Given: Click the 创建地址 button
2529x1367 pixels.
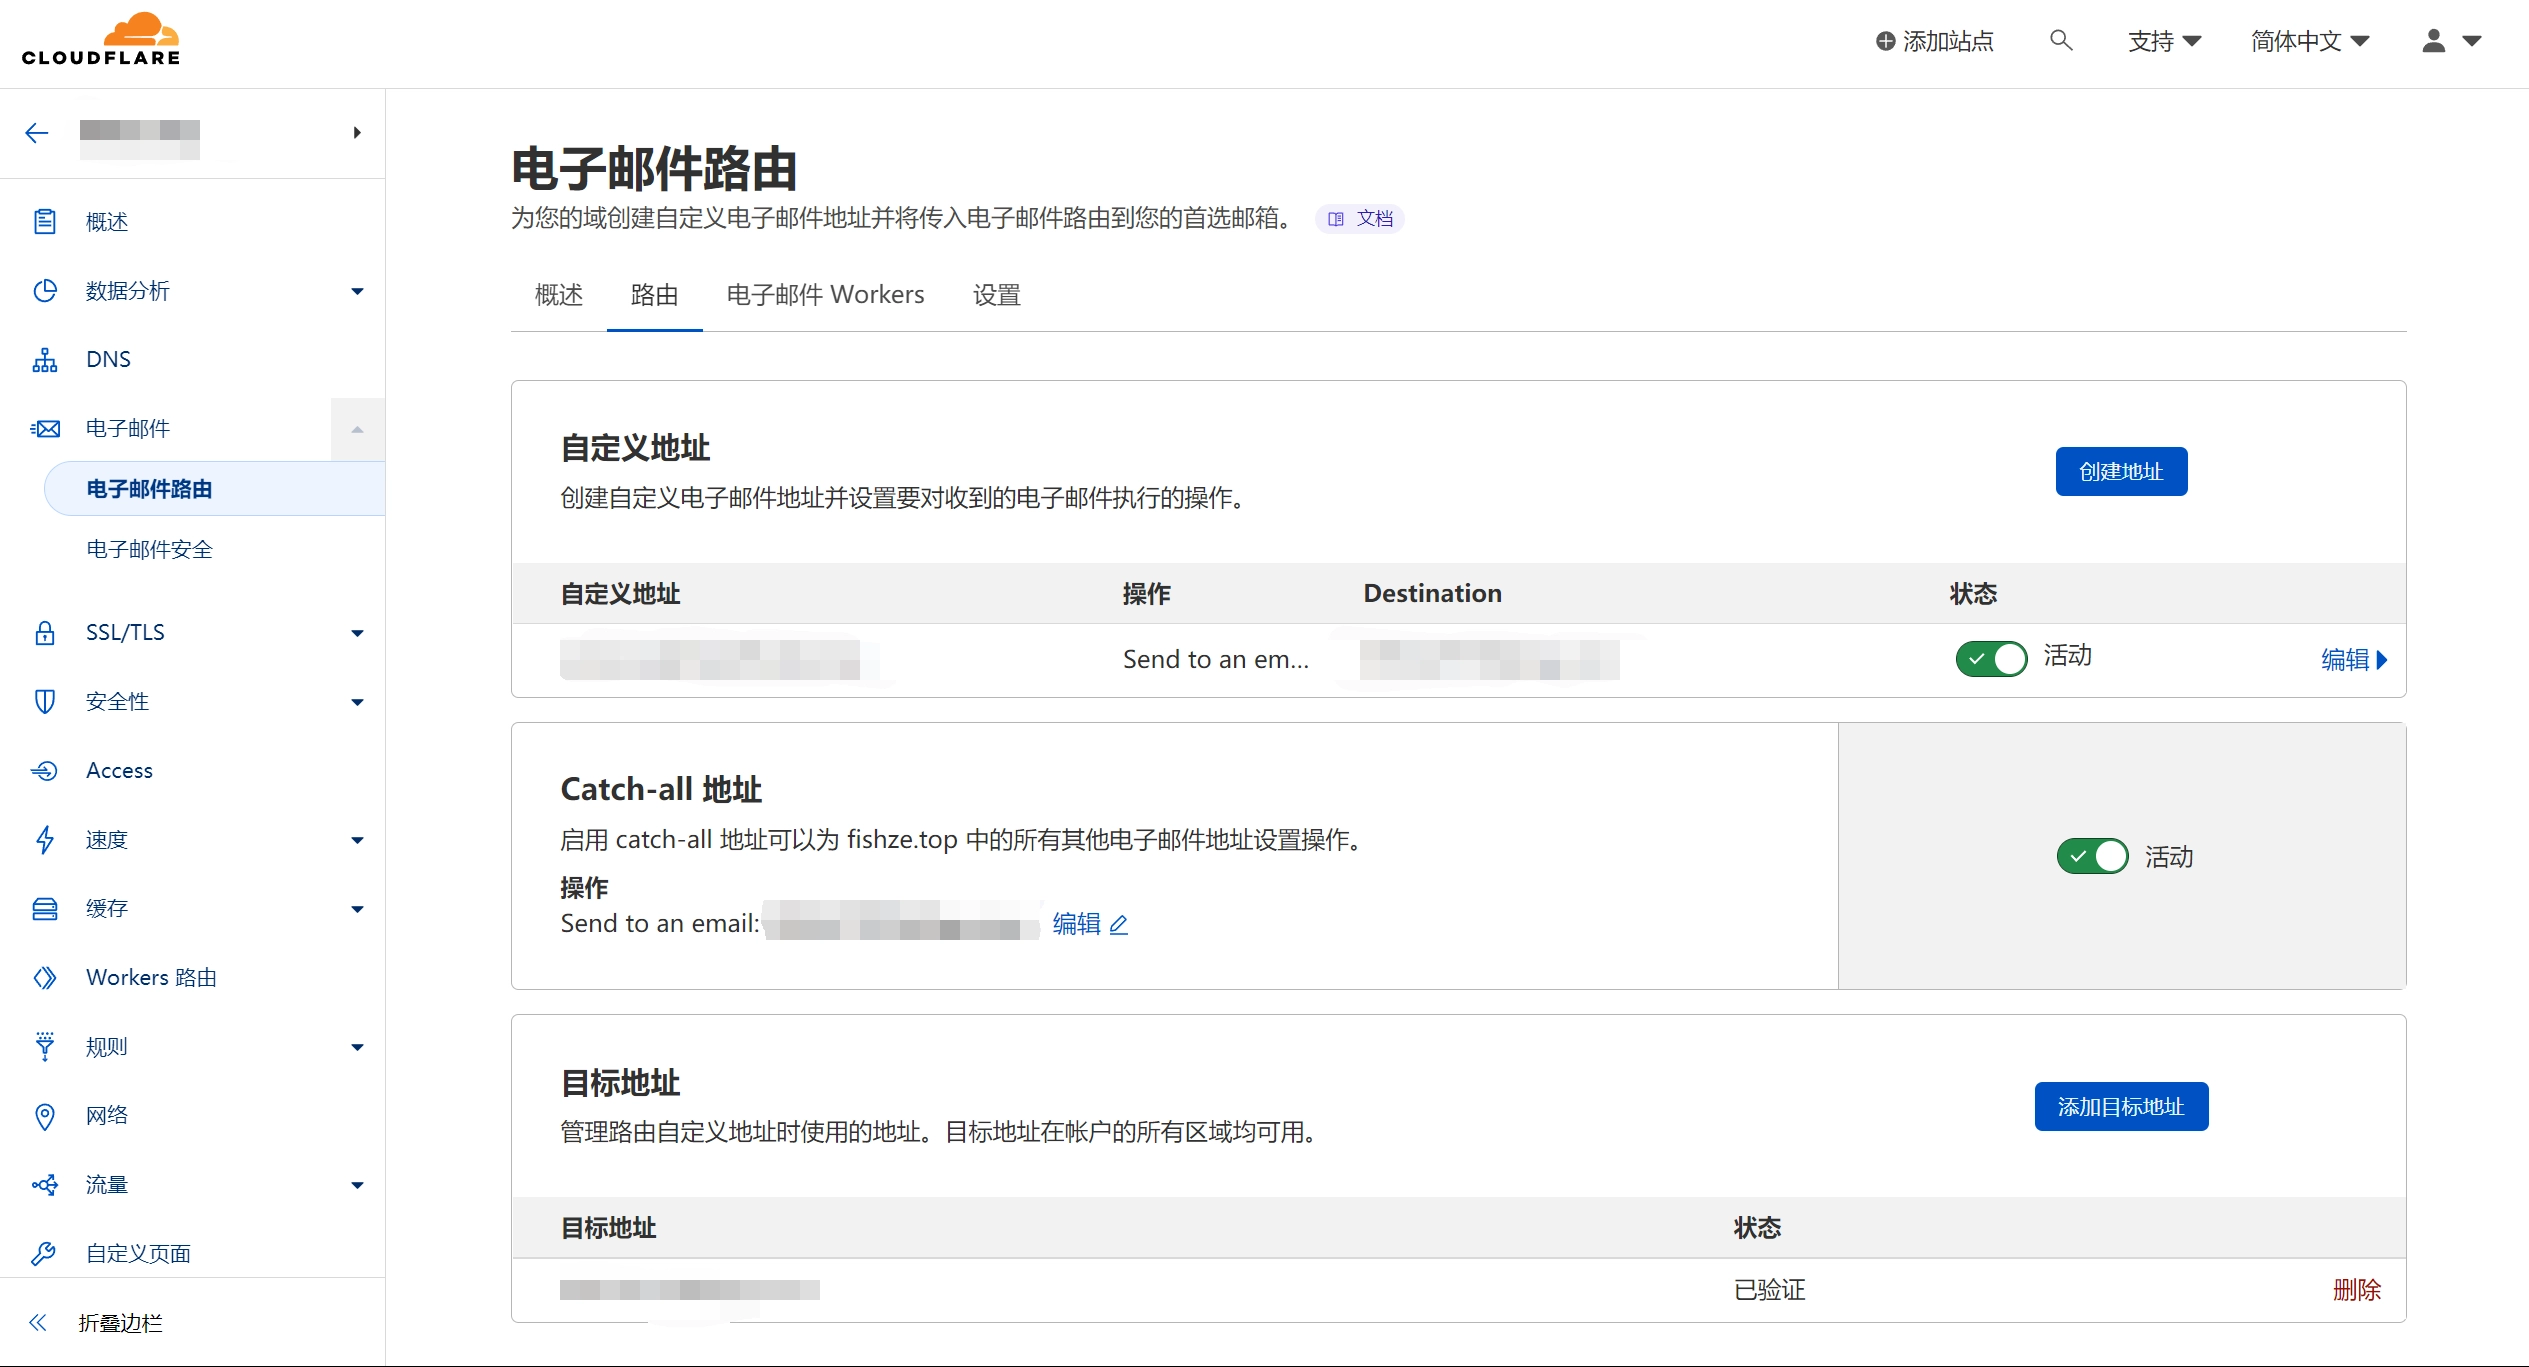Looking at the screenshot, I should [2120, 472].
